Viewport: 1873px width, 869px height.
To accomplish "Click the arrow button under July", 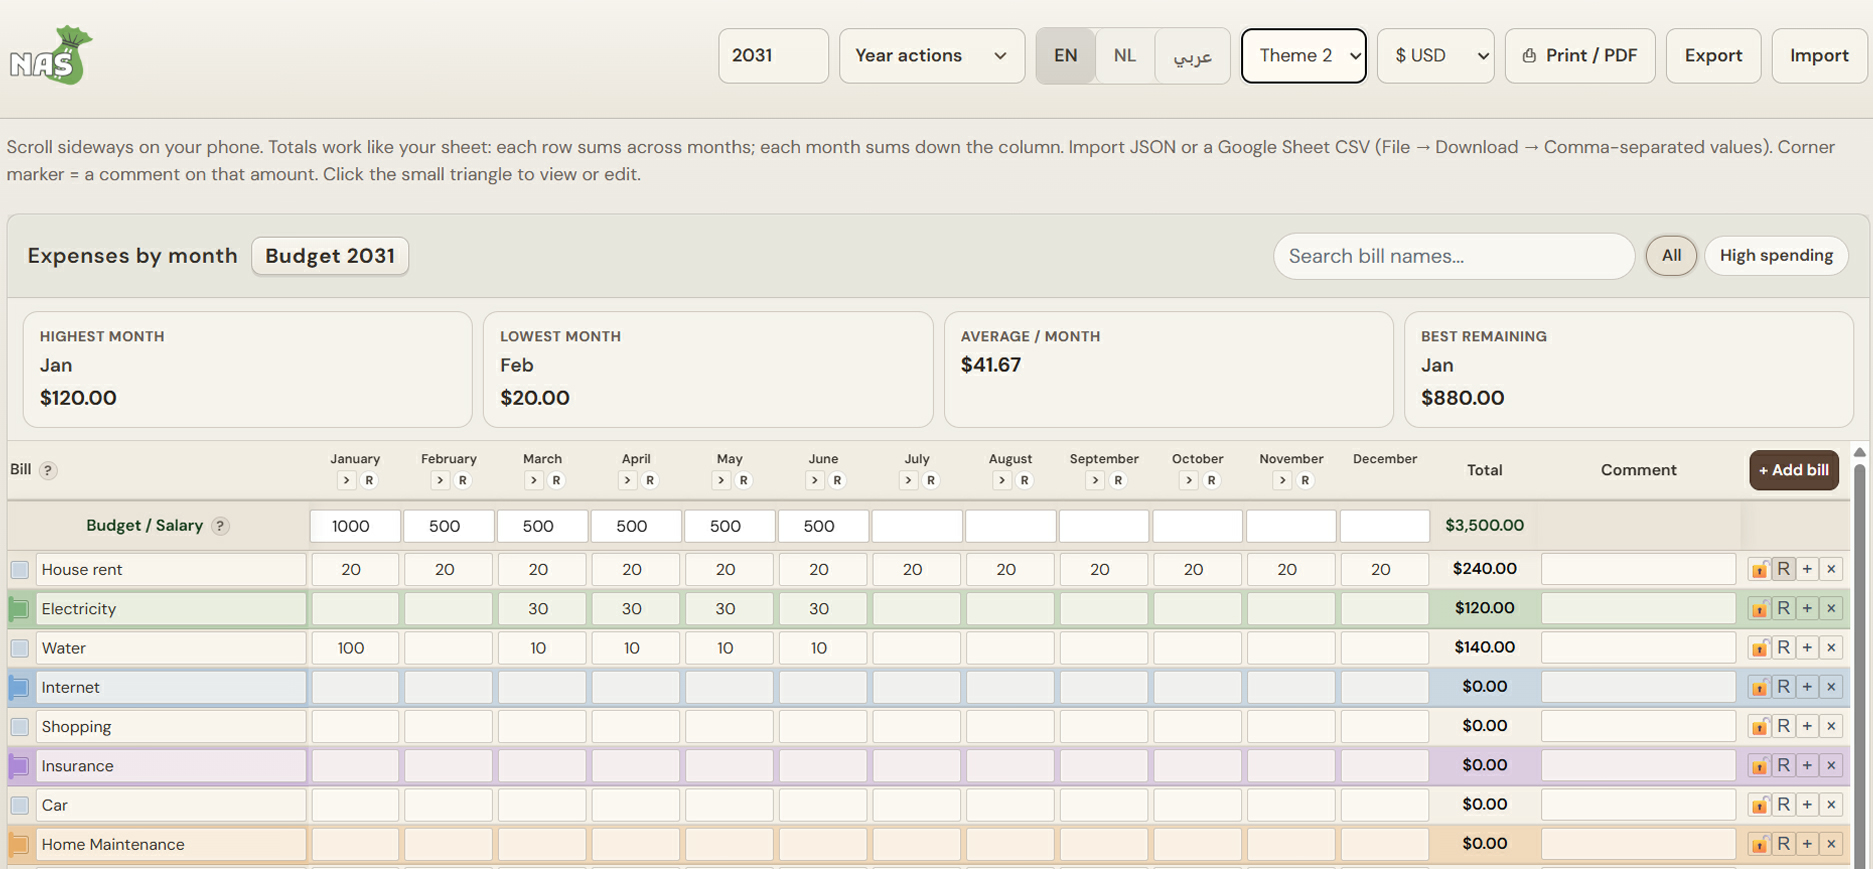I will point(908,481).
